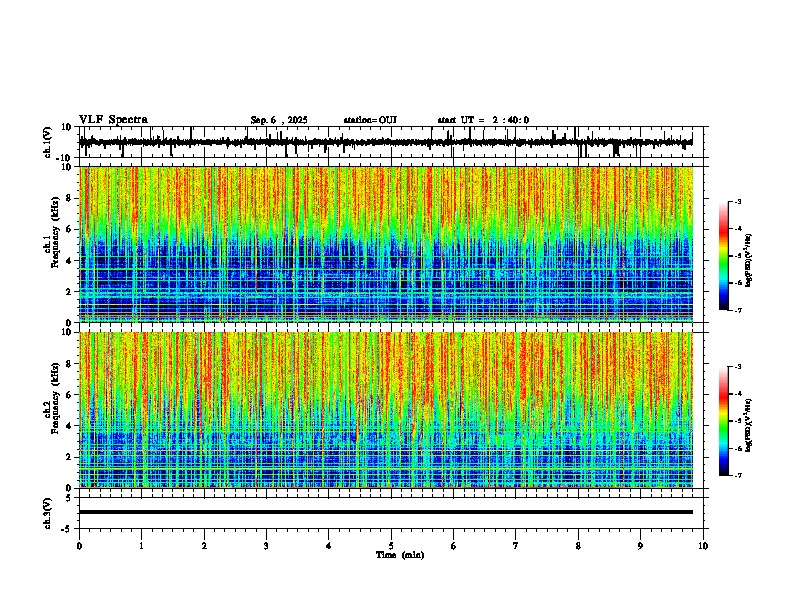Click time axis tick label '1'
The width and height of the screenshot is (792, 612).
(141, 546)
